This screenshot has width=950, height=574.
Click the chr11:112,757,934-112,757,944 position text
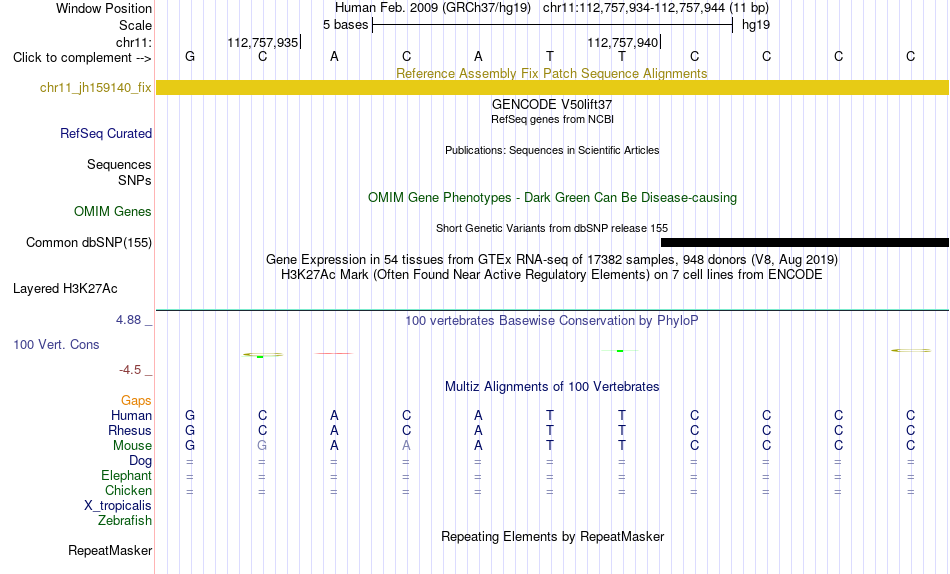pos(656,8)
